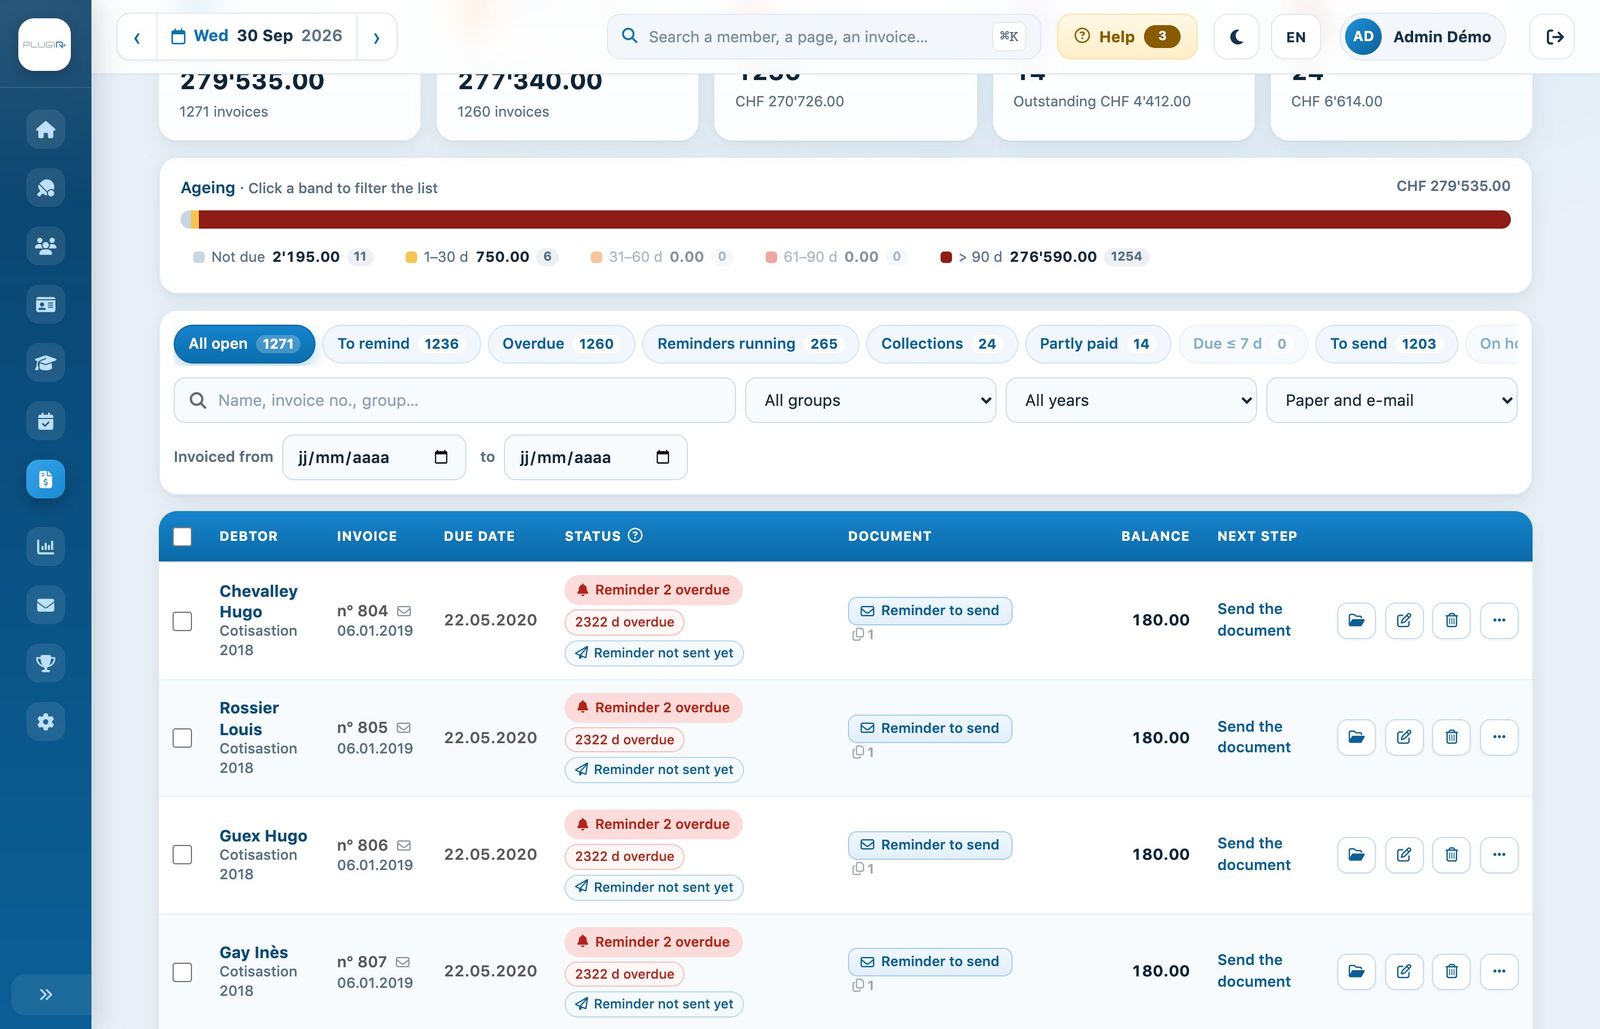The width and height of the screenshot is (1600, 1029).
Task: Filter by 1–30 d ageing band
Action: [x=481, y=257]
